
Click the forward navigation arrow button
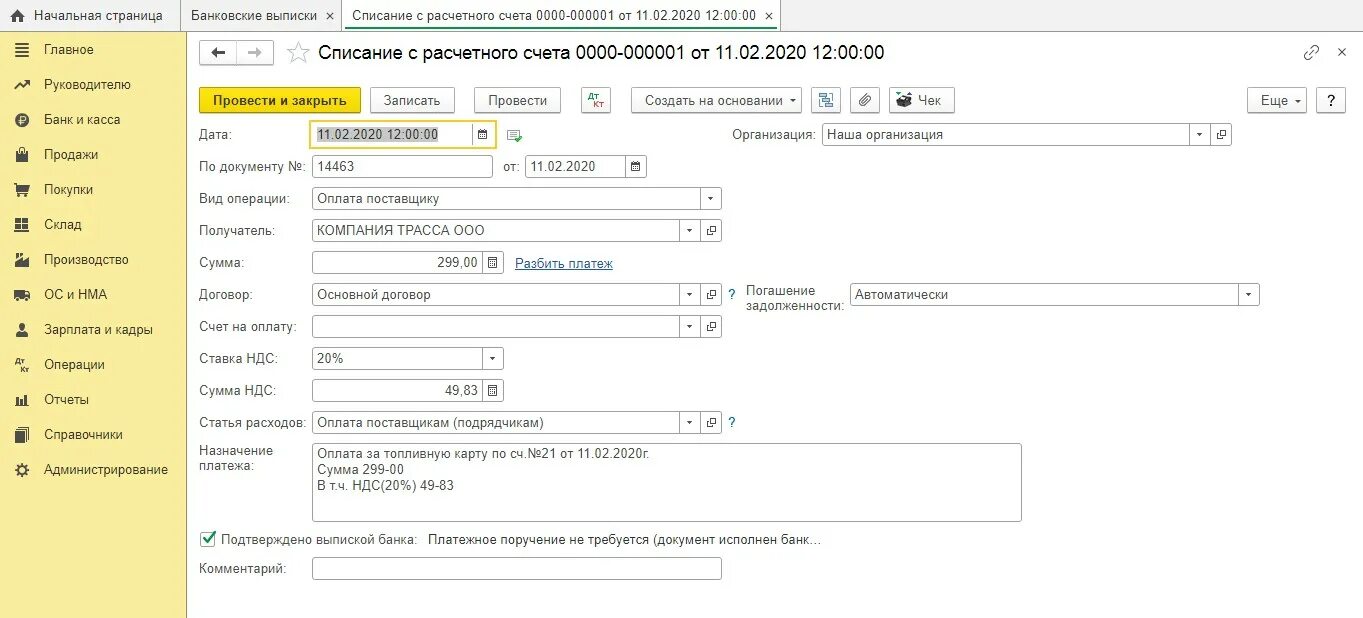[x=254, y=53]
